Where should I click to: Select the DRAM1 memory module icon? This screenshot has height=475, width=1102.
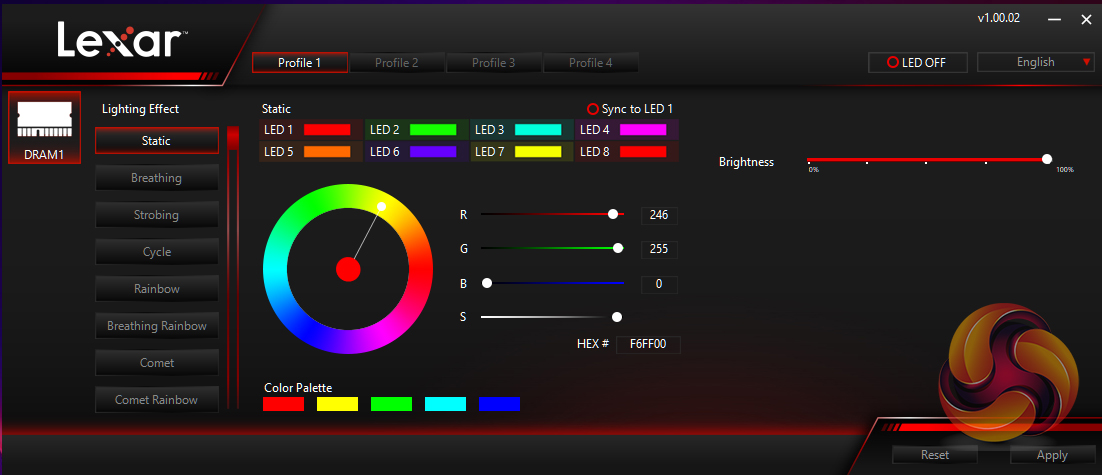[44, 127]
